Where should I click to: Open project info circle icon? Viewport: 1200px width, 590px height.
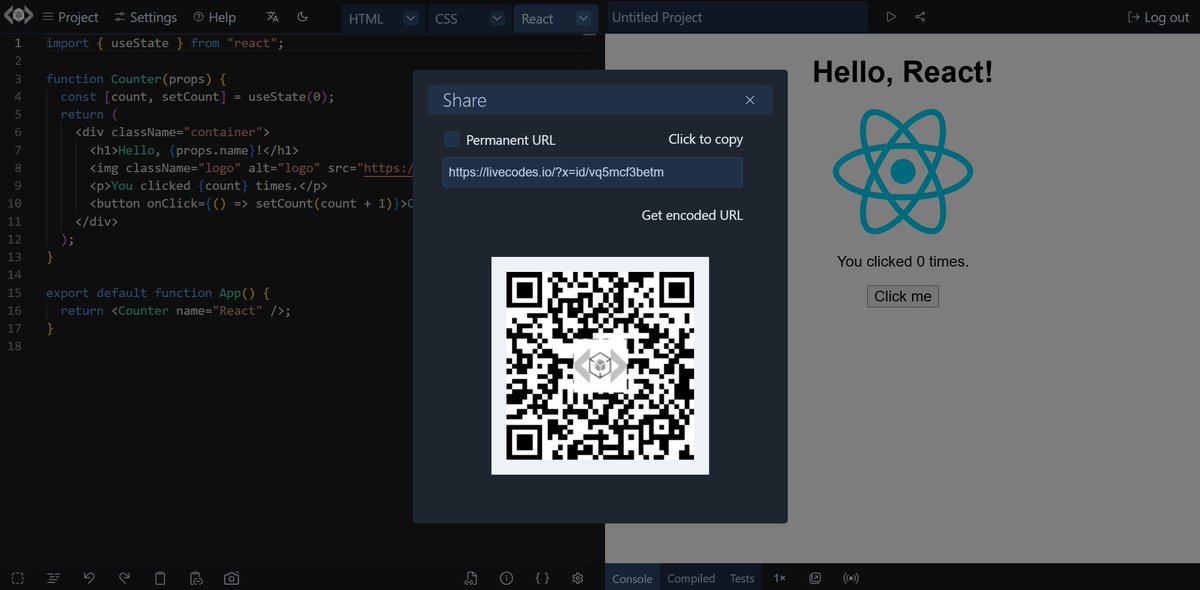(x=506, y=578)
